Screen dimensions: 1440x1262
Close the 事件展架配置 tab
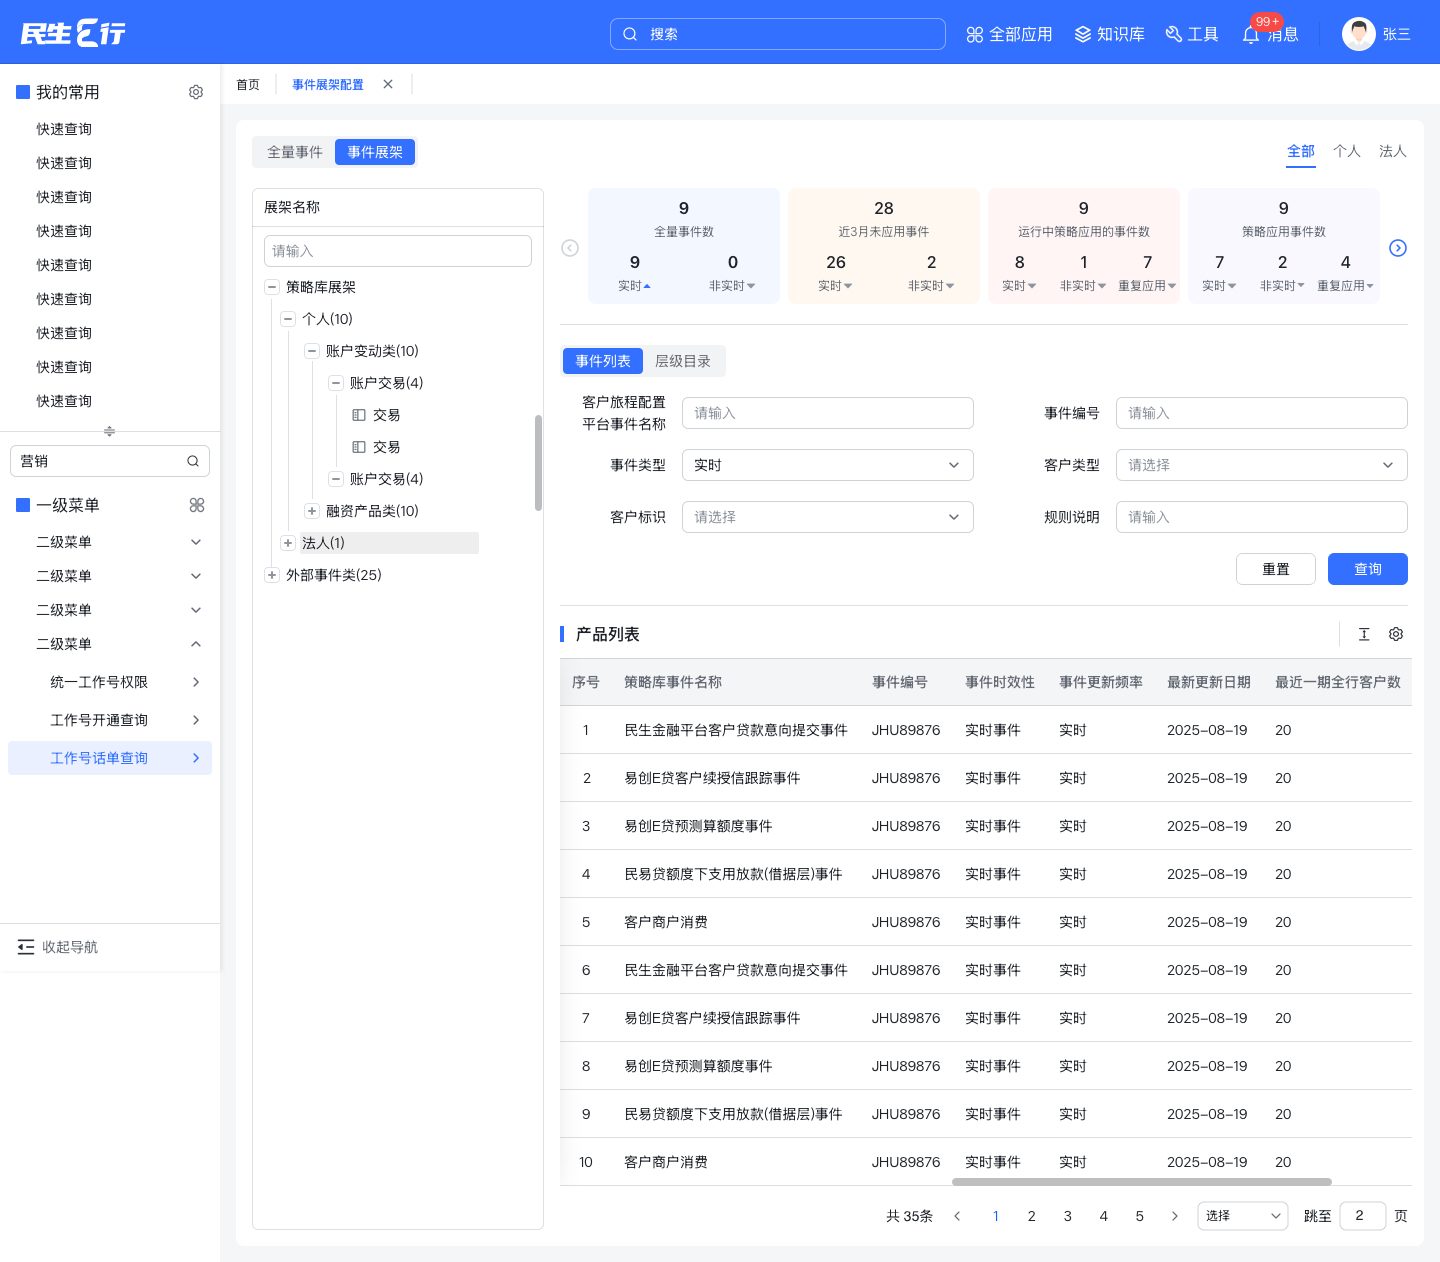(388, 84)
